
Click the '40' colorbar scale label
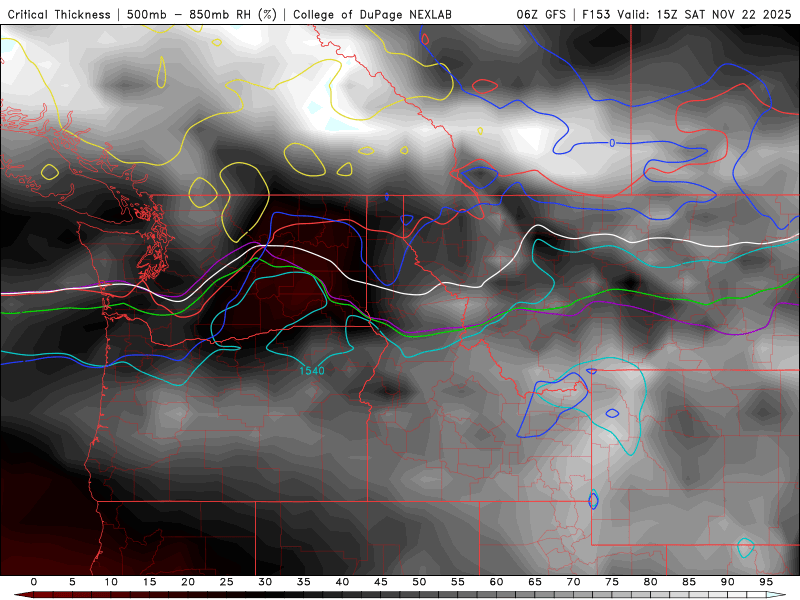(x=342, y=582)
